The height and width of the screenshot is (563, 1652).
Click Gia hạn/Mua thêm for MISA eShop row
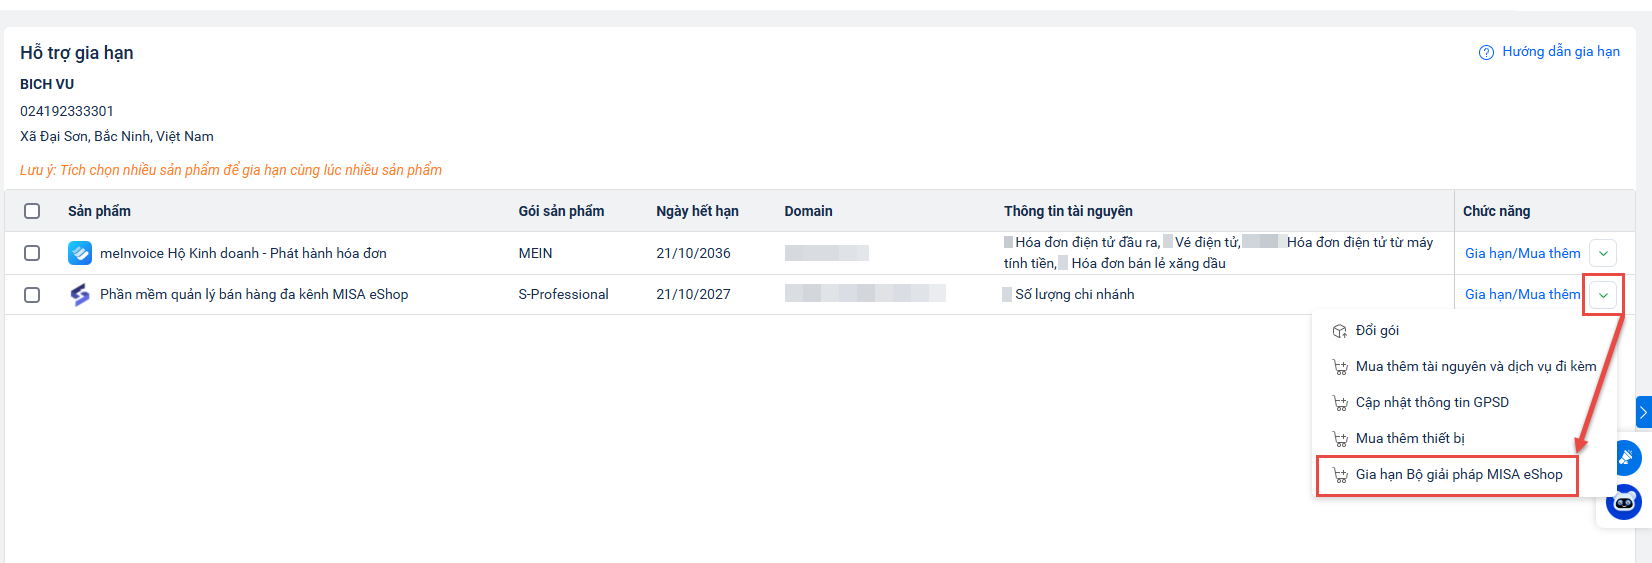(1522, 294)
